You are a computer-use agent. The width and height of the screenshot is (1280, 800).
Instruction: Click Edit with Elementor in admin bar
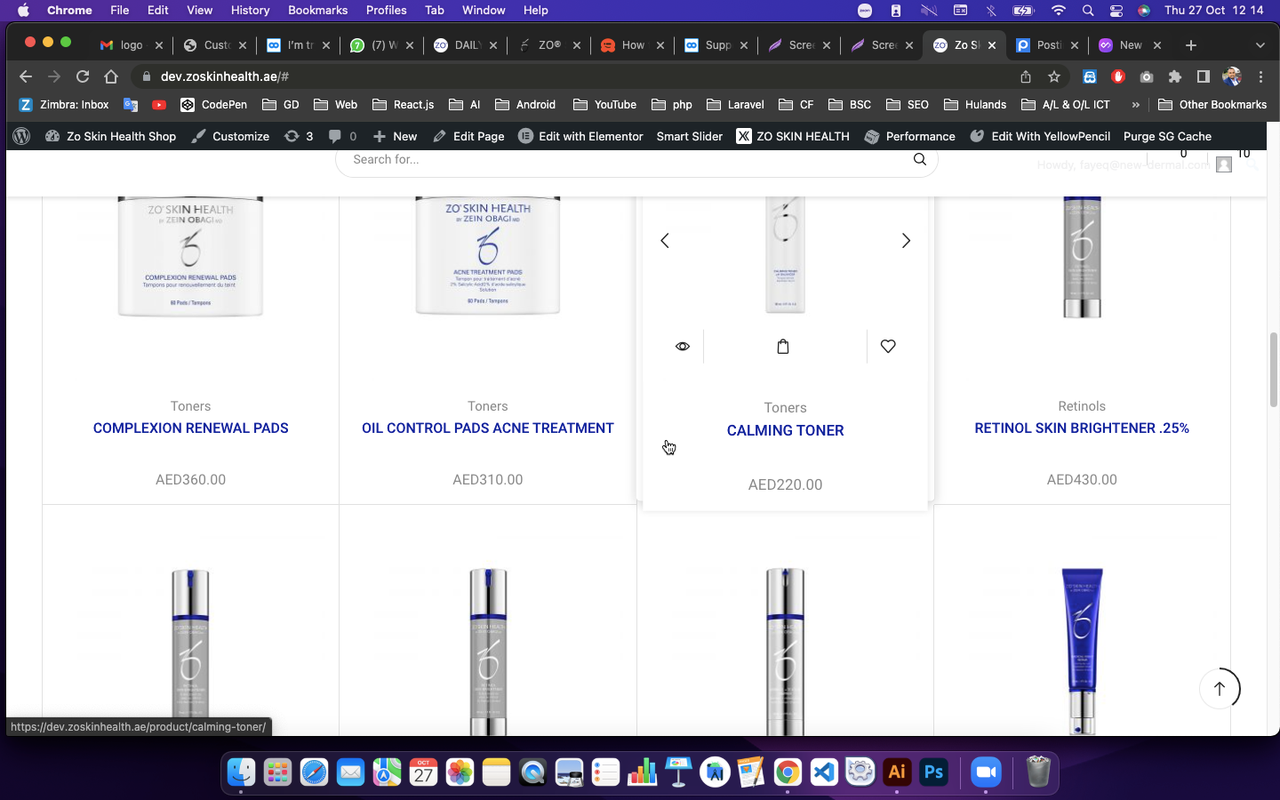tap(580, 136)
